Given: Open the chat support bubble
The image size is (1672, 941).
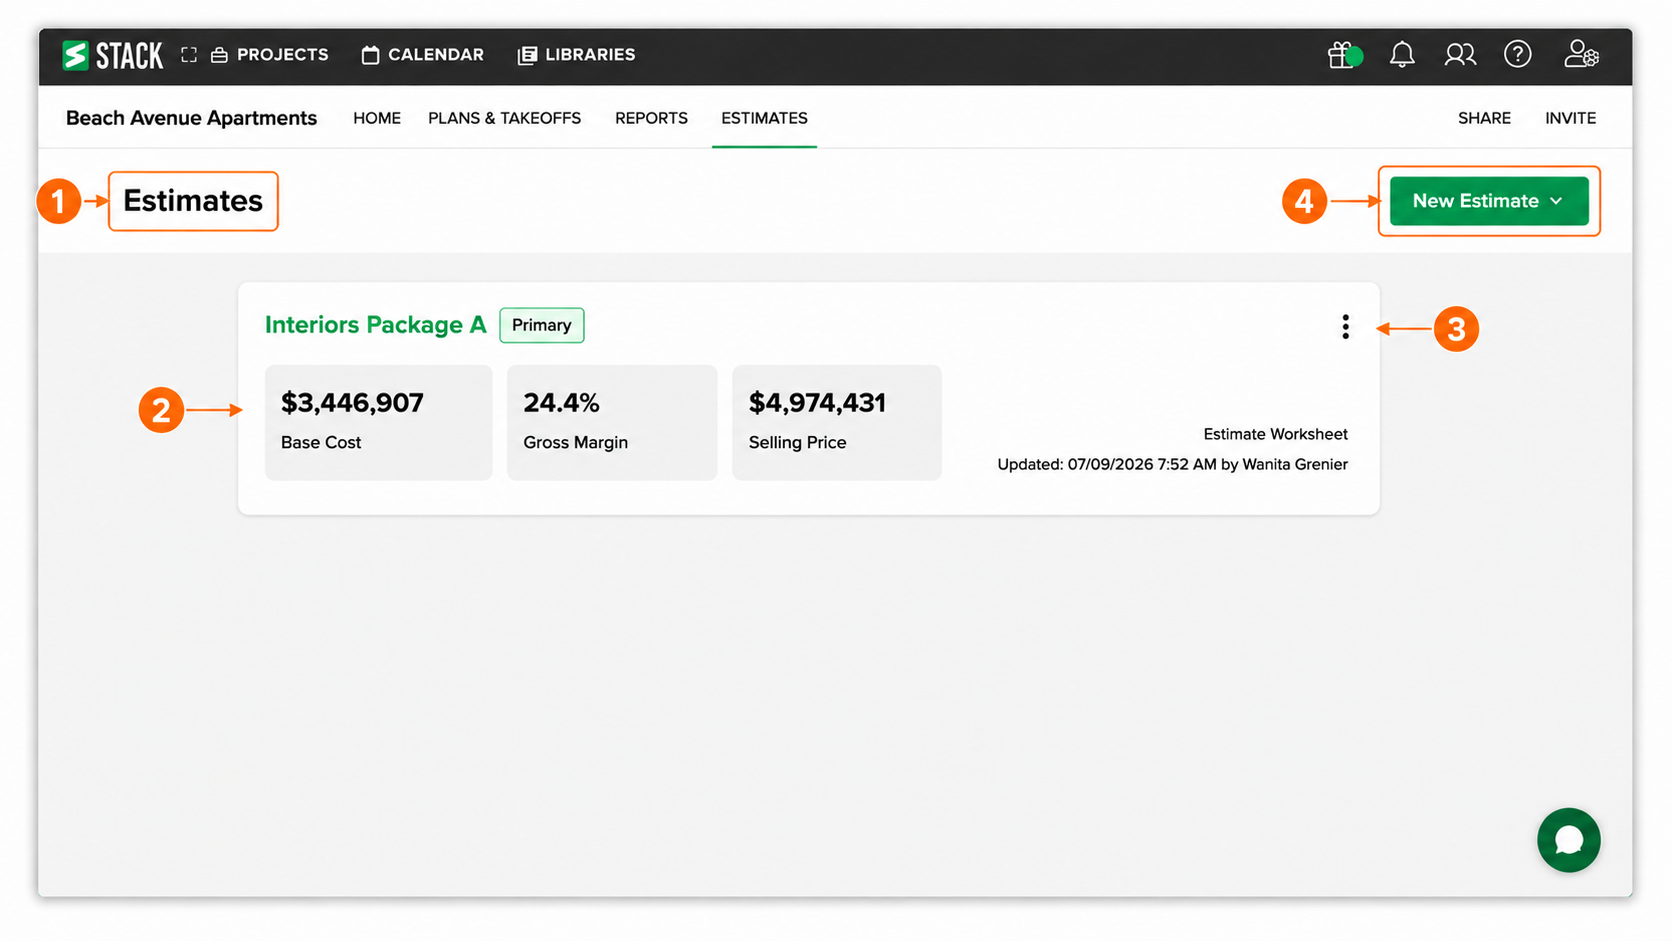Looking at the screenshot, I should 1568,840.
